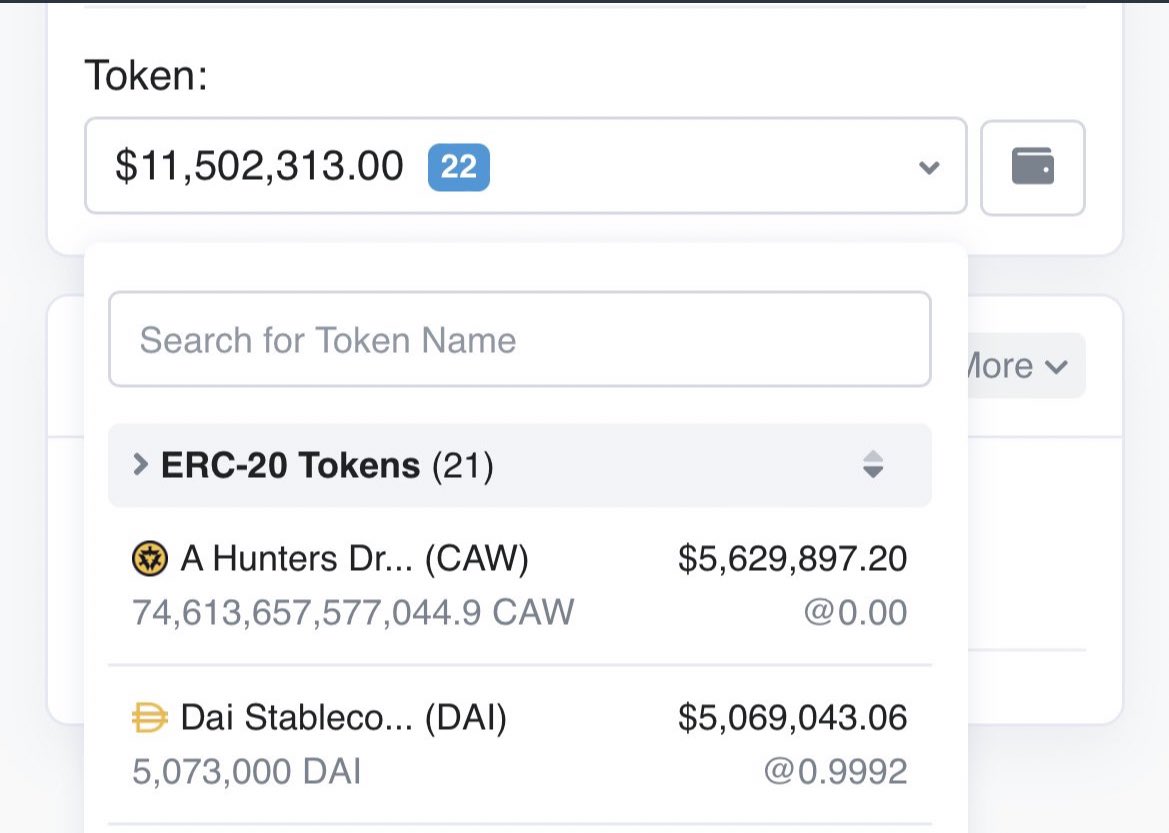Open the wallet holdings icon button
The width and height of the screenshot is (1169, 833).
[x=1033, y=167]
